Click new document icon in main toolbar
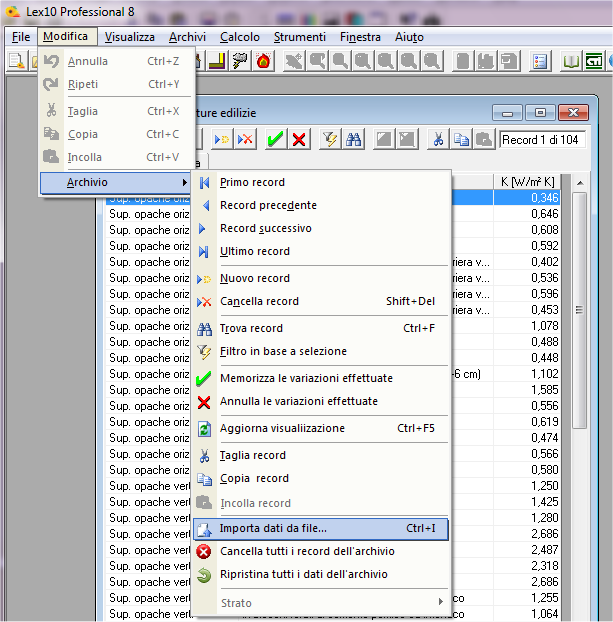 pyautogui.click(x=17, y=61)
